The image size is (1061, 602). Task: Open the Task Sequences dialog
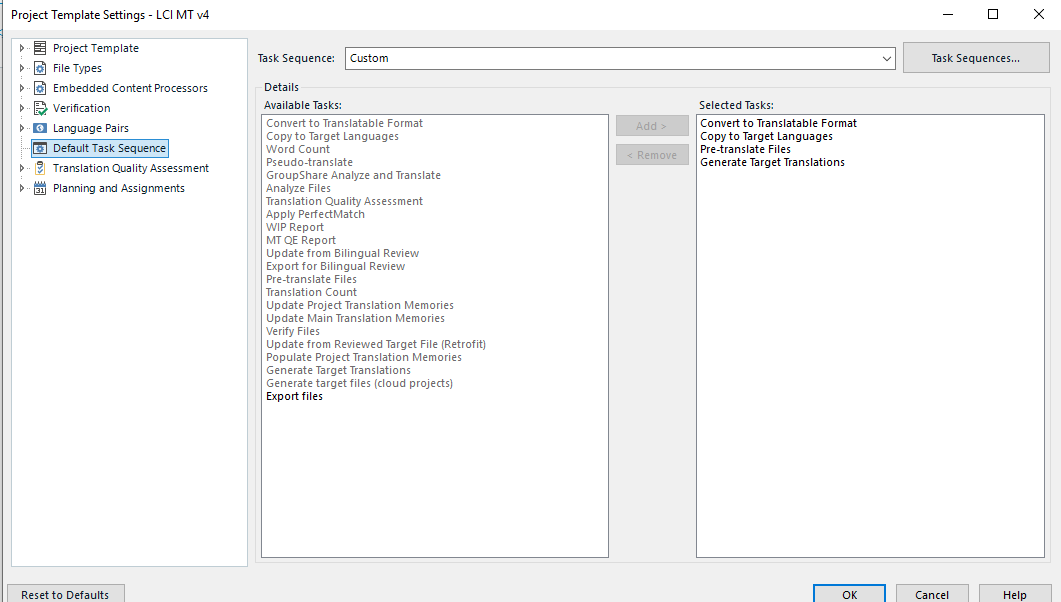[975, 57]
